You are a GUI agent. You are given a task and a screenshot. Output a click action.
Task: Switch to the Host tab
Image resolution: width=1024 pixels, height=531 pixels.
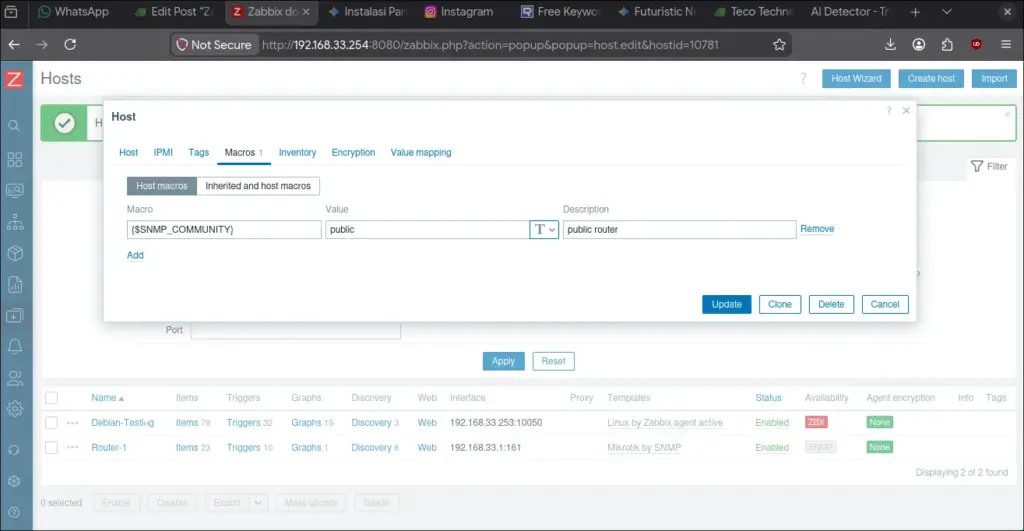click(x=129, y=152)
